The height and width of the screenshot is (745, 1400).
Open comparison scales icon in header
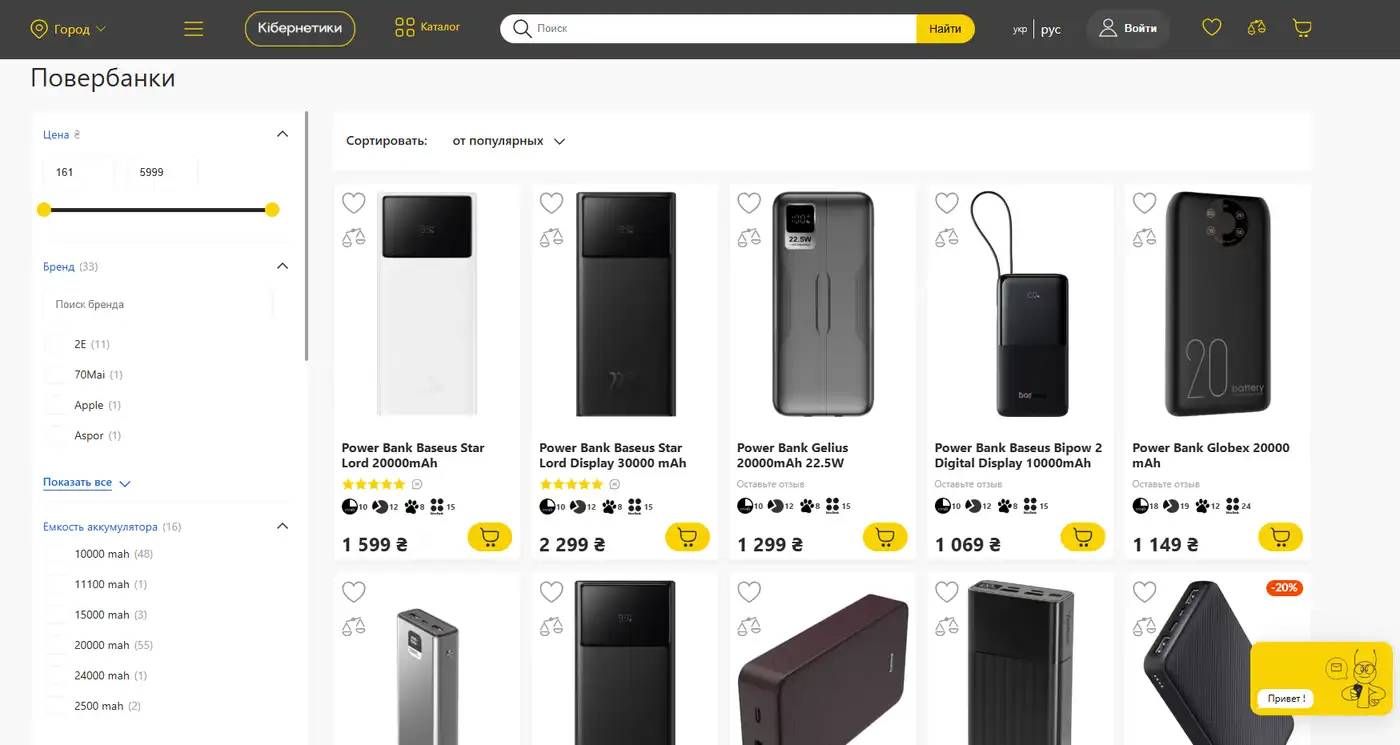[x=1257, y=28]
